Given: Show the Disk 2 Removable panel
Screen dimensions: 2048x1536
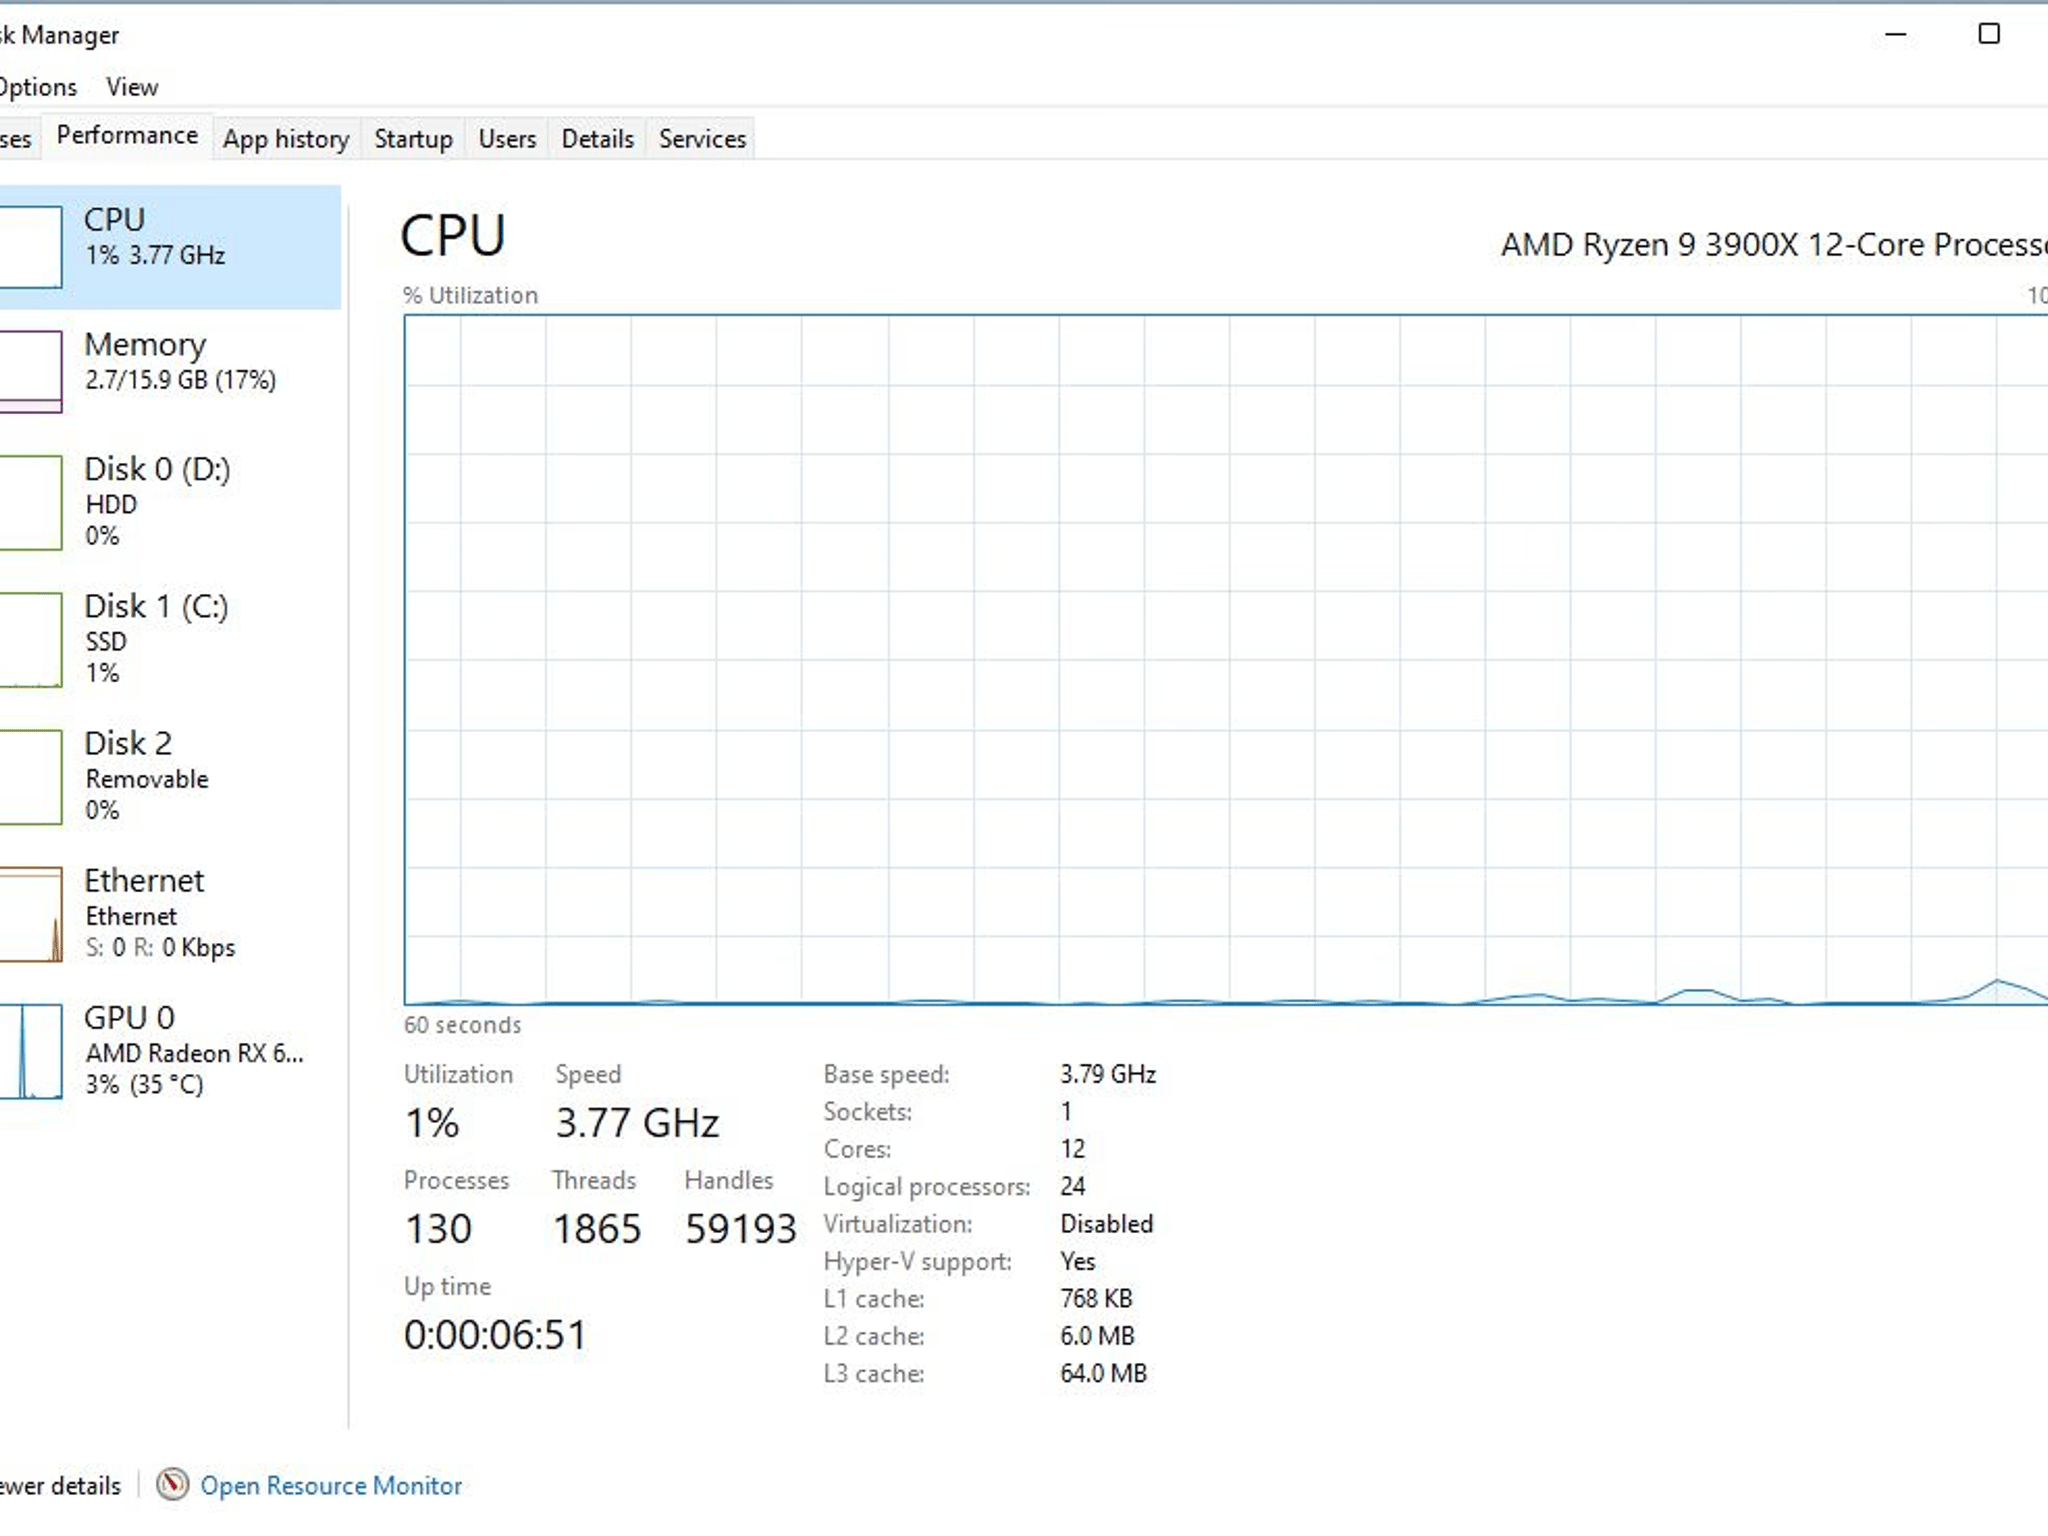Looking at the screenshot, I should (x=170, y=775).
